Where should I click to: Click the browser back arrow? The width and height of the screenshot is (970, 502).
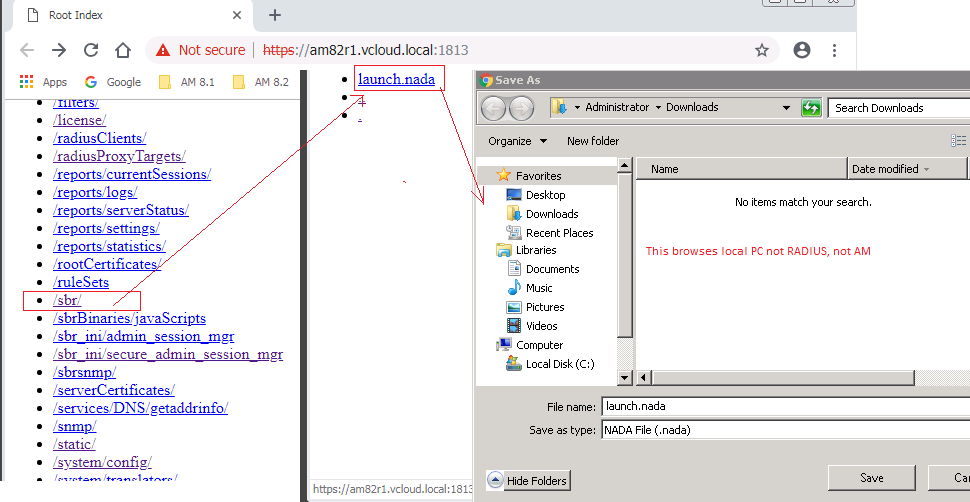point(27,50)
